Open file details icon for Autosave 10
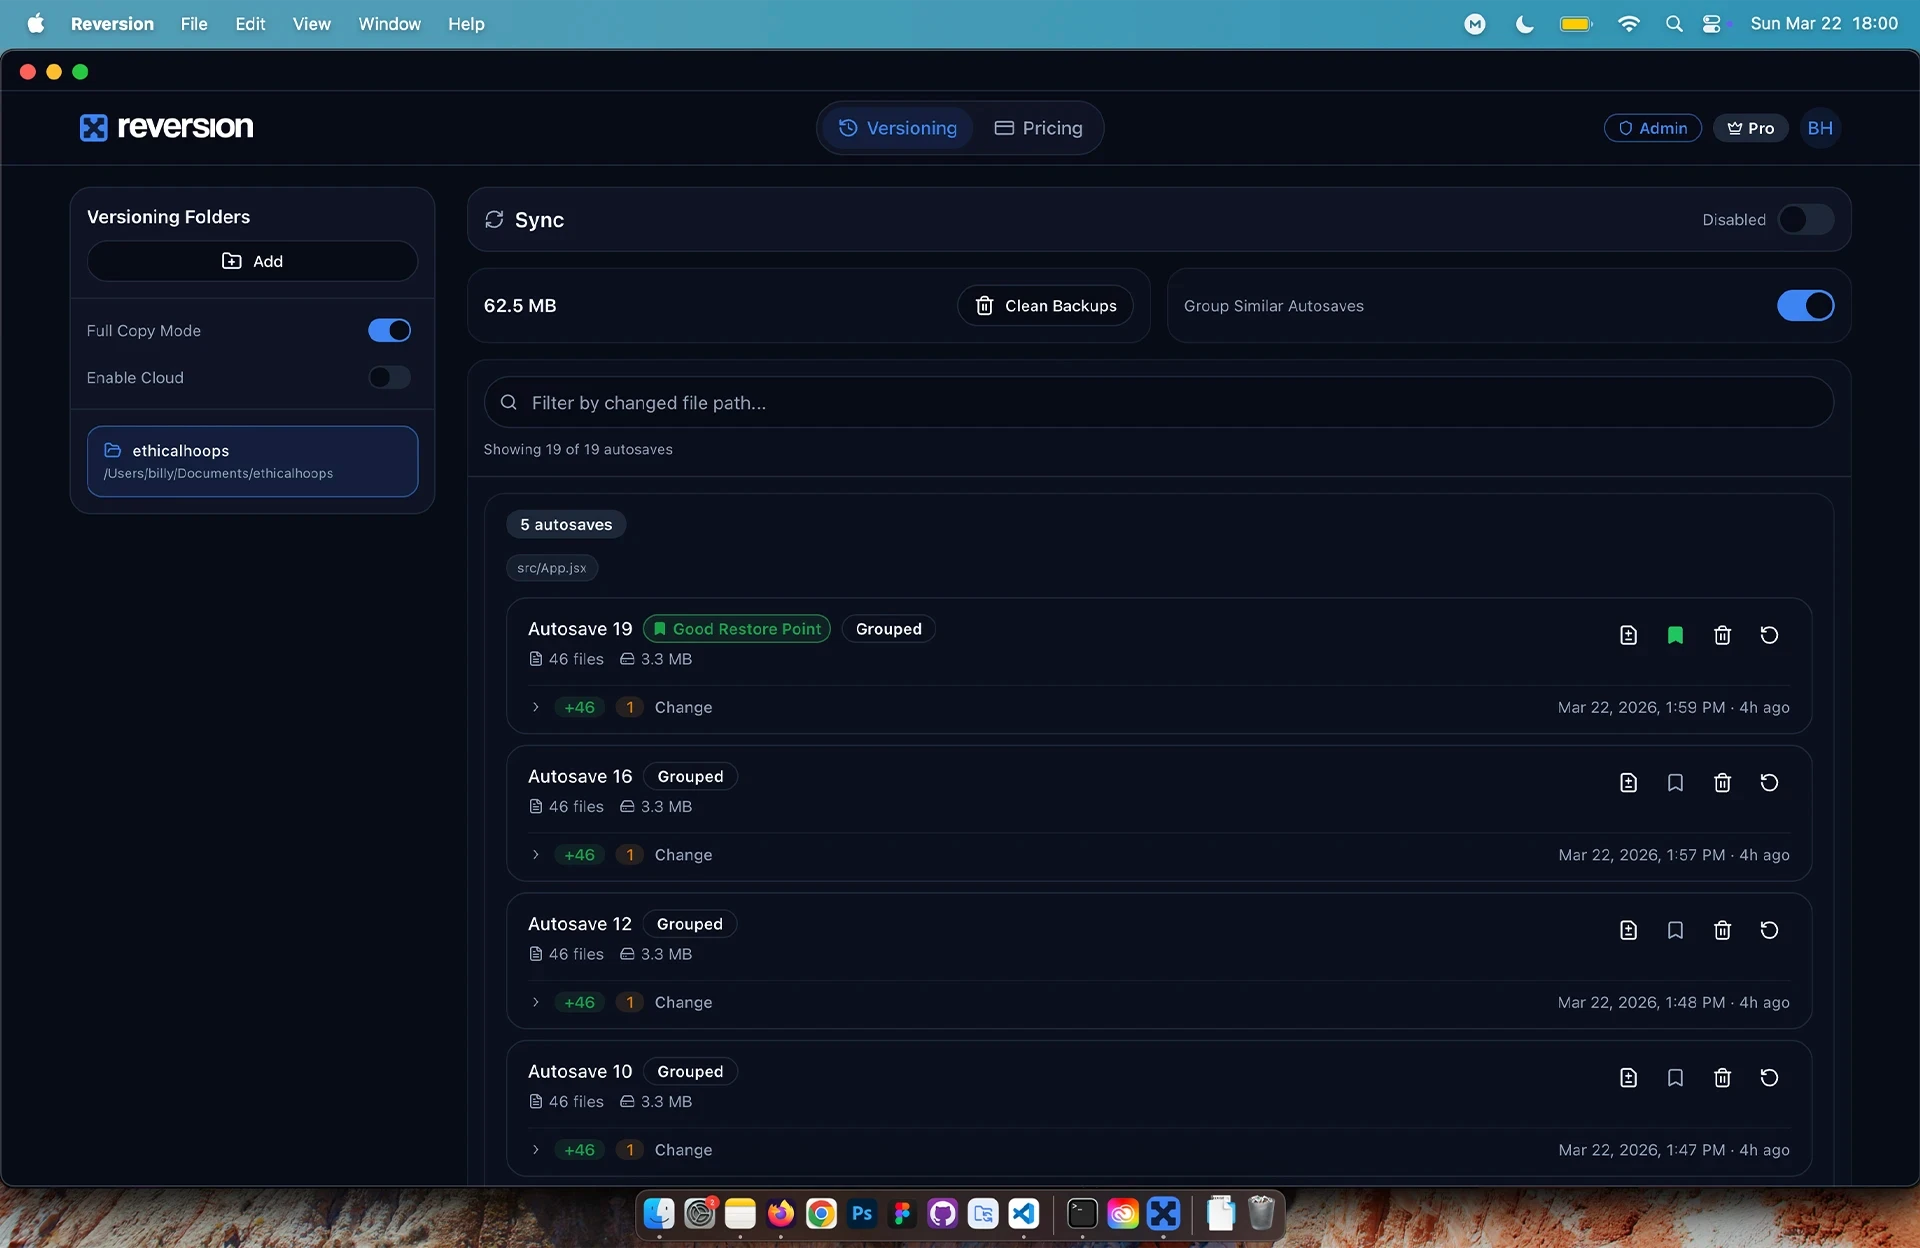The width and height of the screenshot is (1920, 1248). (1628, 1078)
